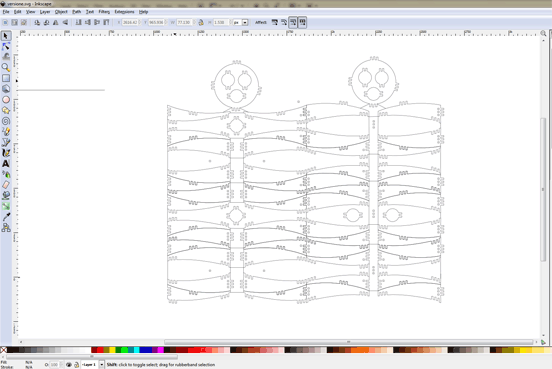This screenshot has height=369, width=552.
Task: Toggle move patterns Affect button
Action: (302, 23)
